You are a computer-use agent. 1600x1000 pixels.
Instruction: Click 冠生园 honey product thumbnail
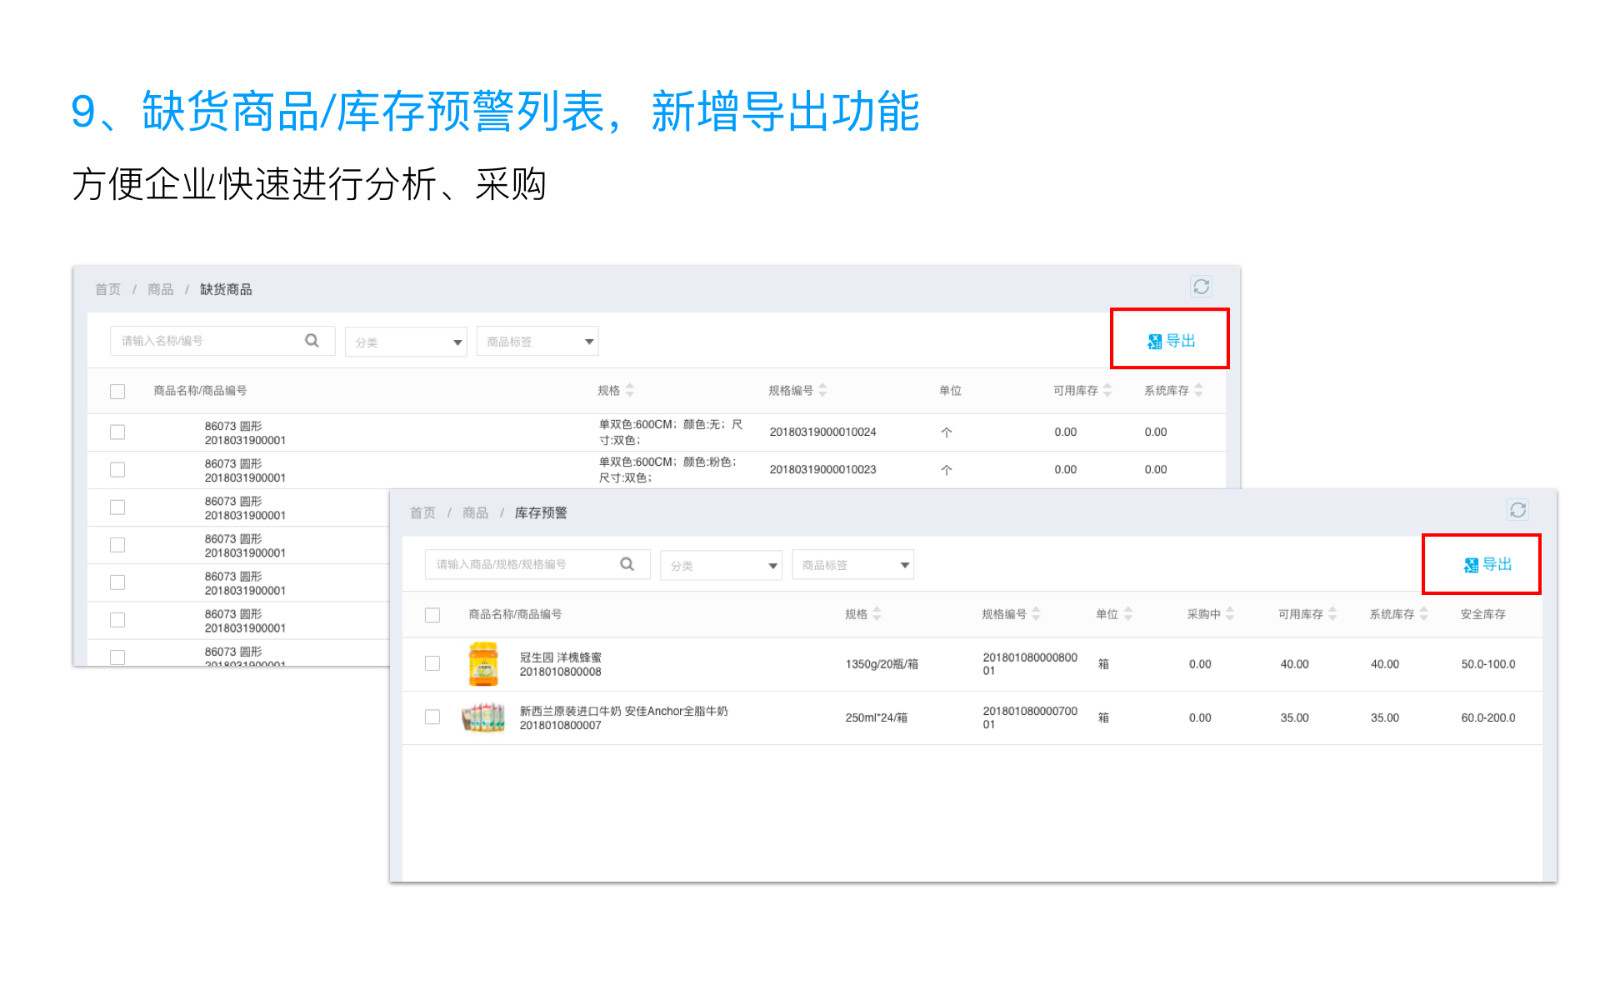(483, 664)
